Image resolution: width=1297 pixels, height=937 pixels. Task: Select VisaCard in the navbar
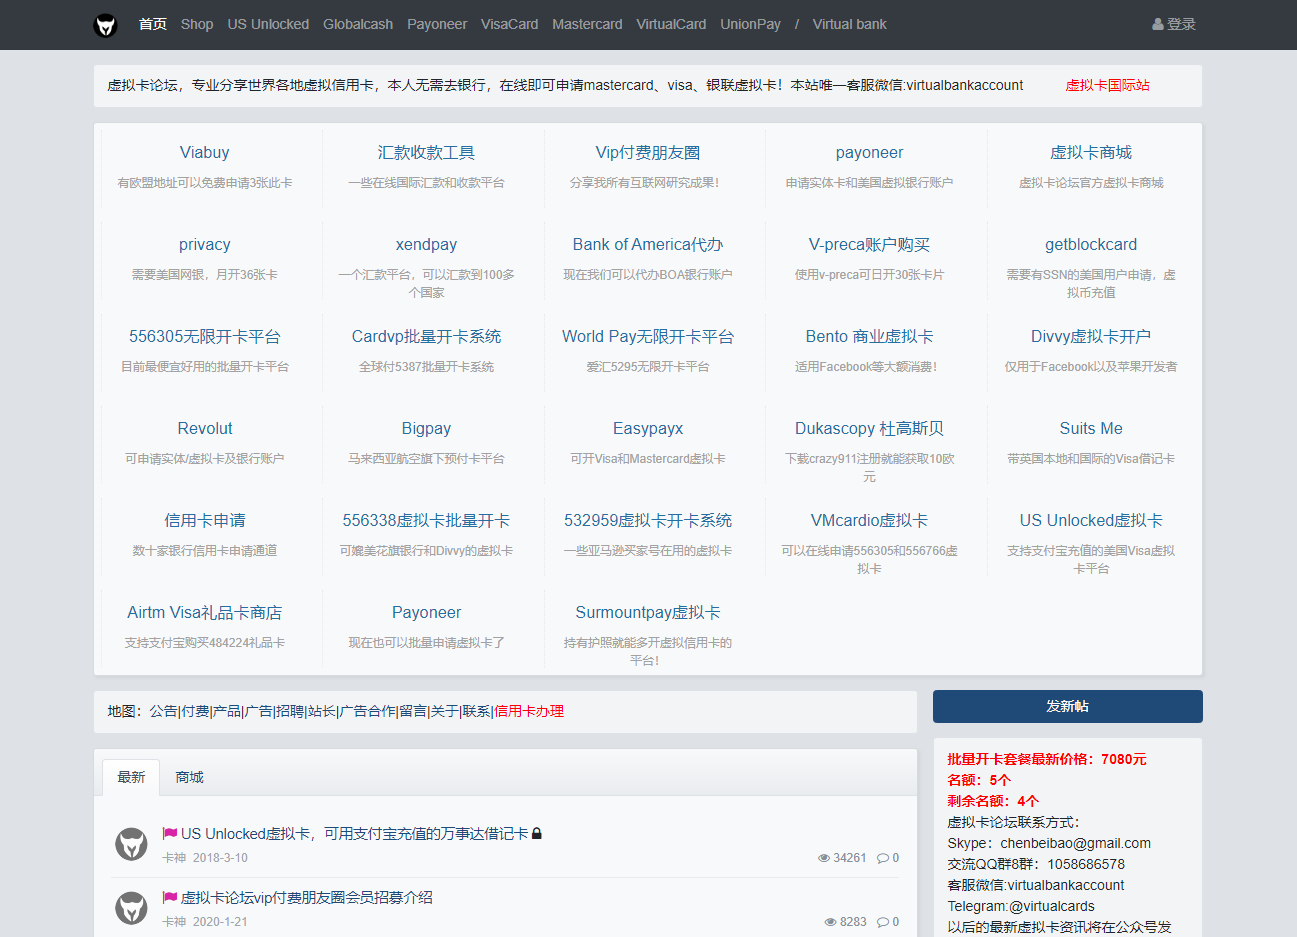(x=510, y=24)
